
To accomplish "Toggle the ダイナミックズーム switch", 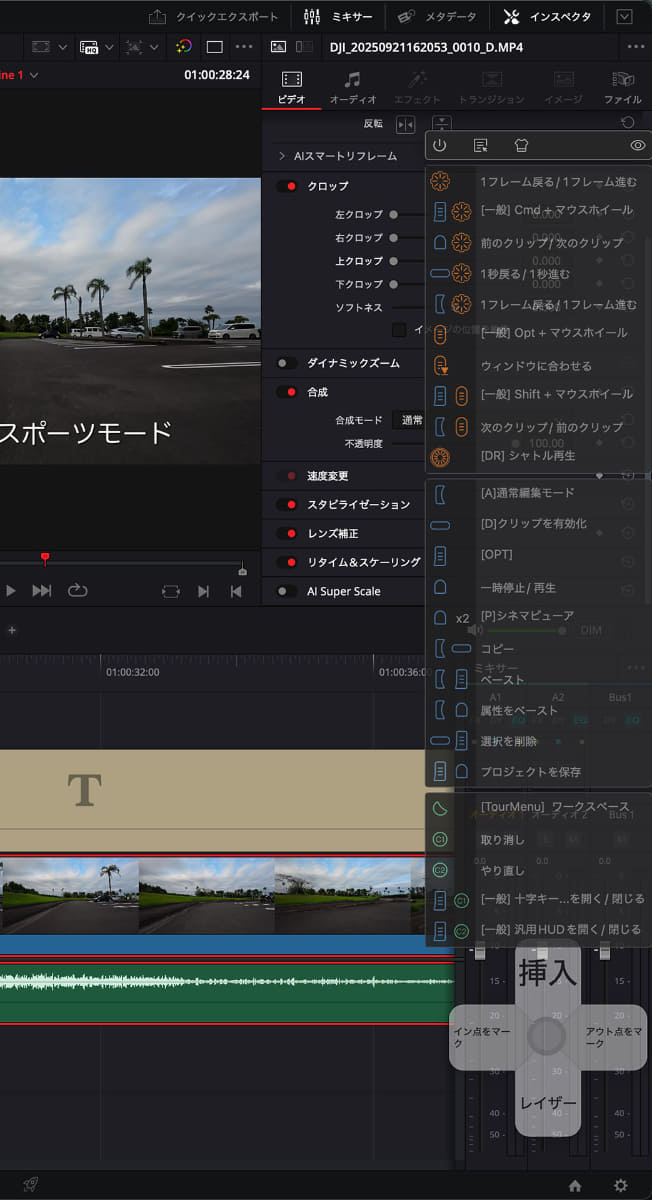I will pos(287,363).
